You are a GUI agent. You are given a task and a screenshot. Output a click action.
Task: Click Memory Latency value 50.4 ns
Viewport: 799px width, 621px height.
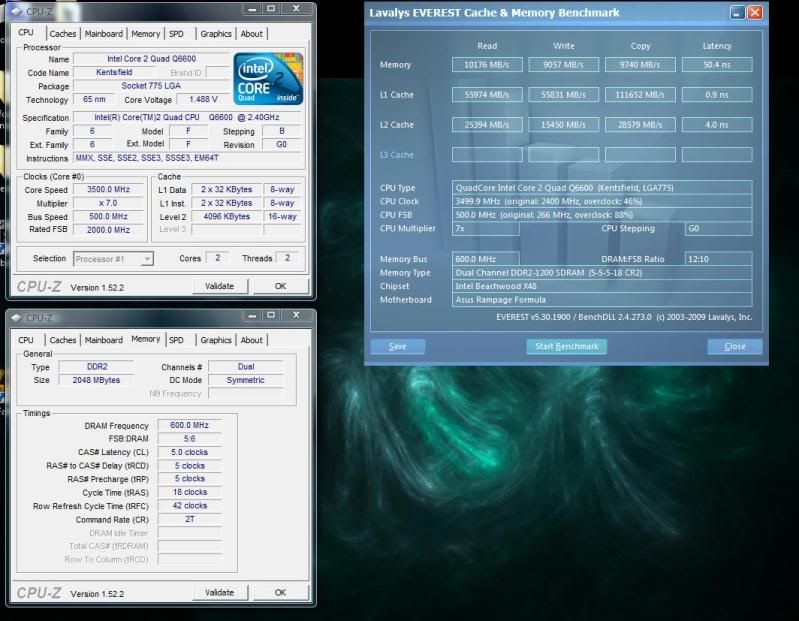tap(717, 65)
